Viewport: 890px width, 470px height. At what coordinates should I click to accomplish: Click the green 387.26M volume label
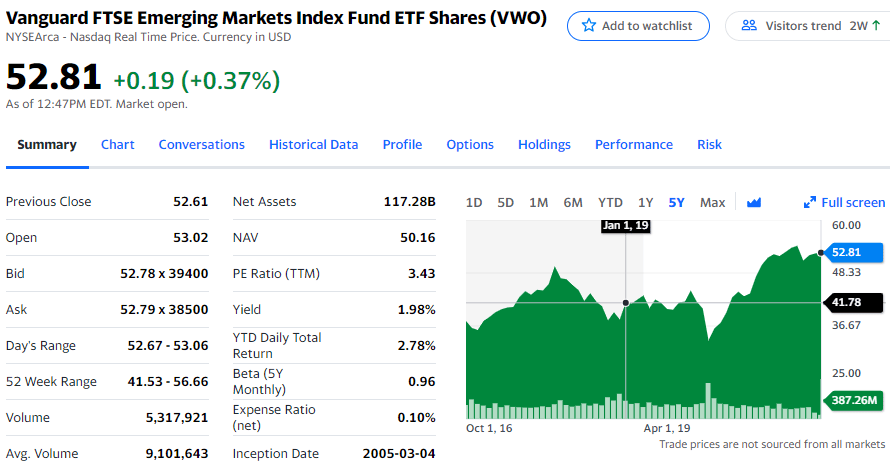coord(855,400)
